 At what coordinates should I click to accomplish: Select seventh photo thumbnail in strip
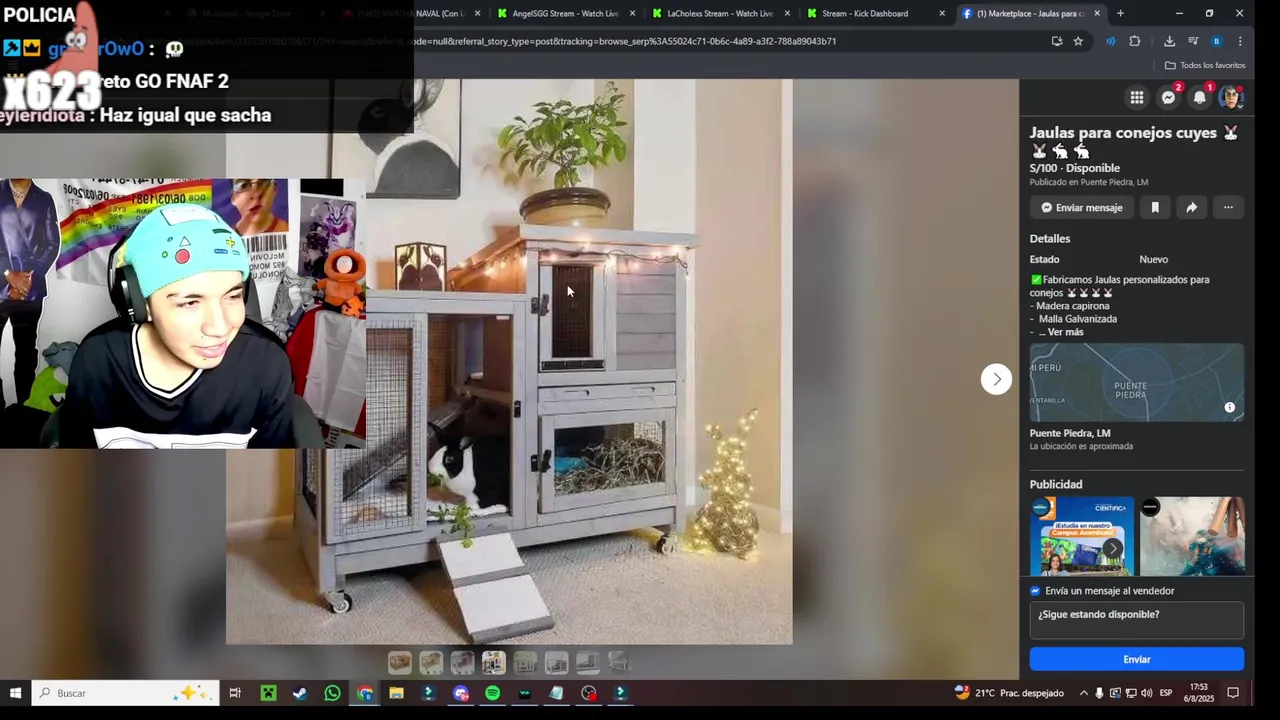[x=588, y=662]
